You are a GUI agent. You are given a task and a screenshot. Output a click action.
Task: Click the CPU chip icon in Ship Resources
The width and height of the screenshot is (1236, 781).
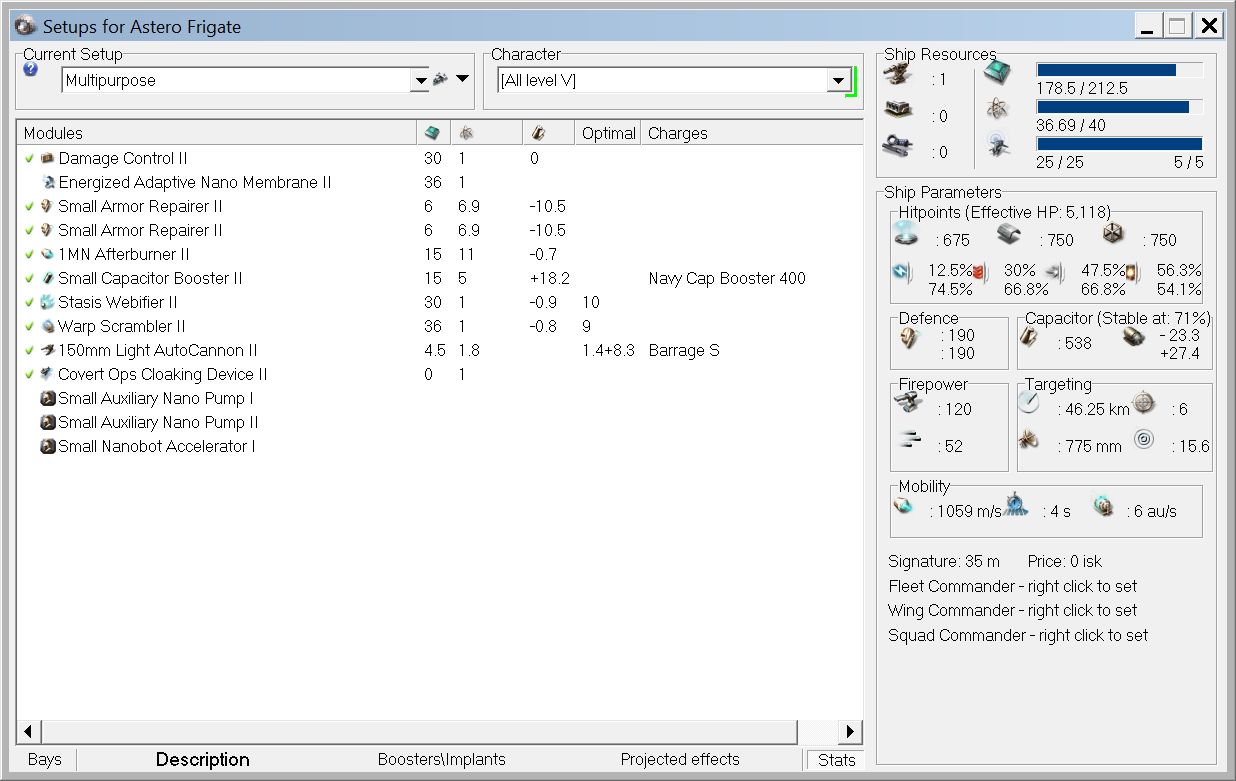tap(997, 72)
